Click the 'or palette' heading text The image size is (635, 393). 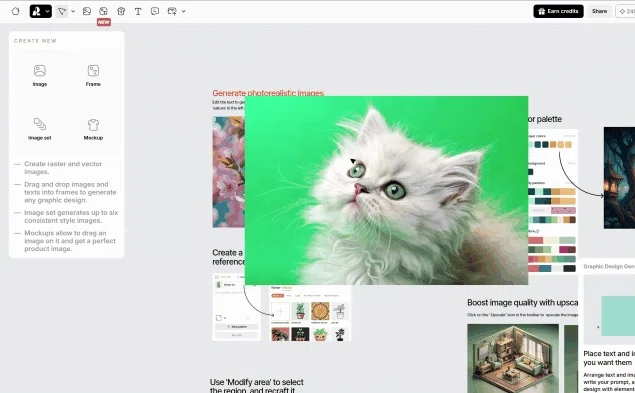(545, 119)
